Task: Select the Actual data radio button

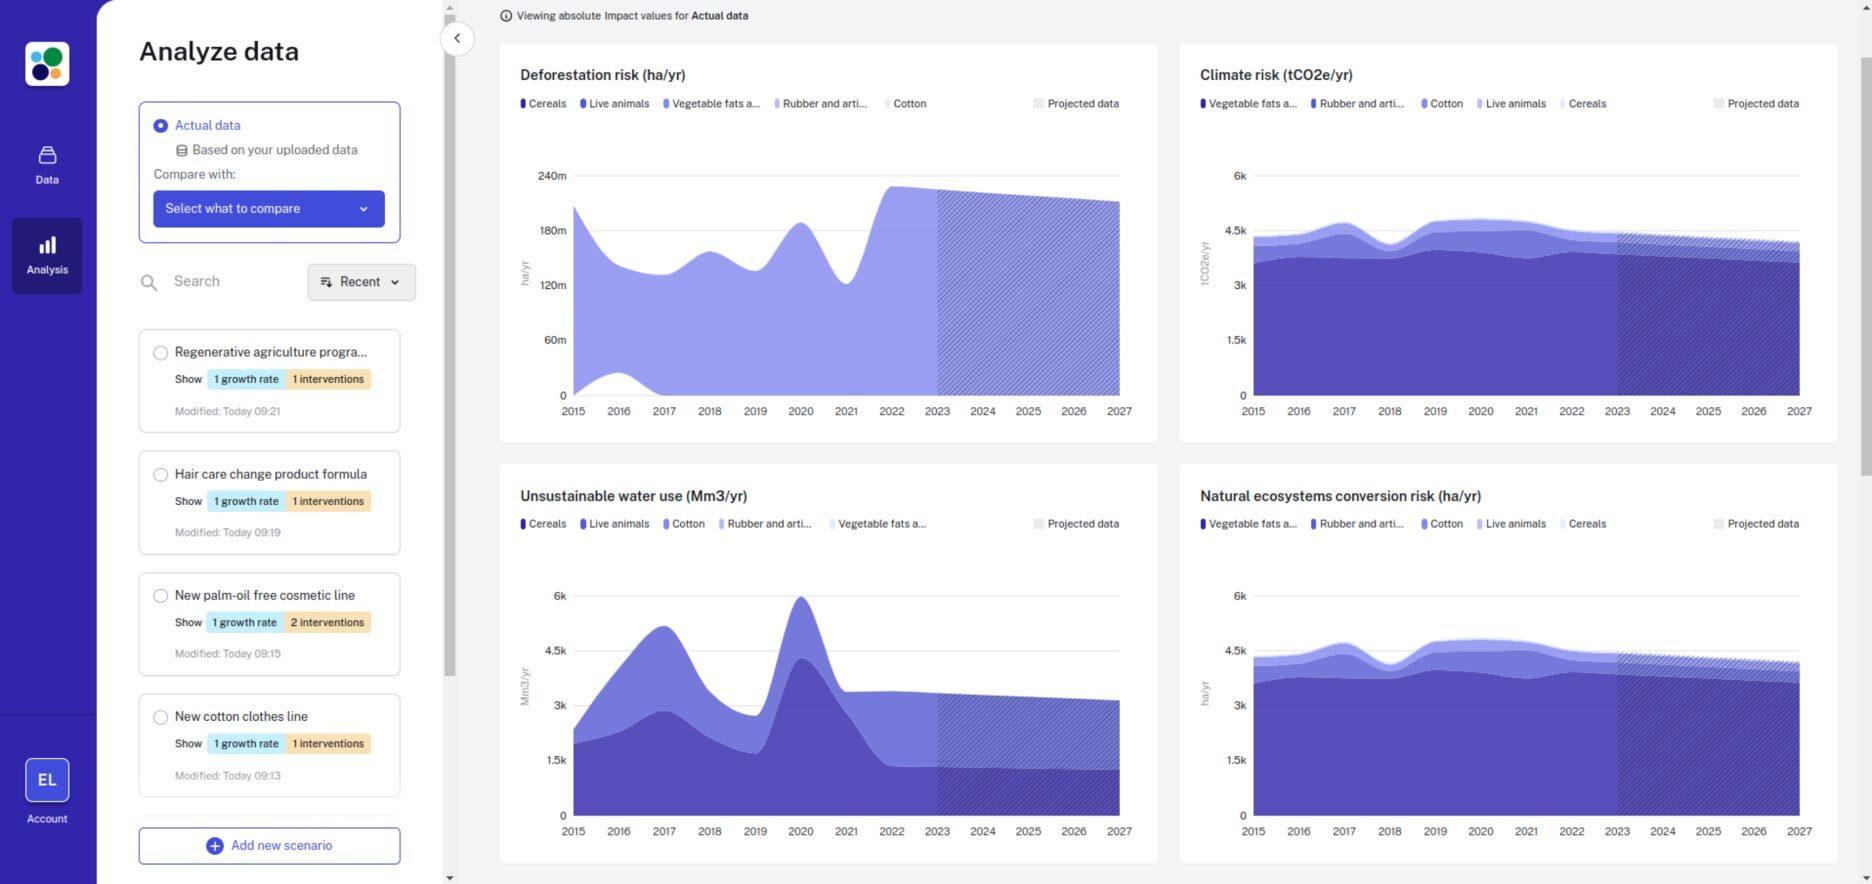Action: tap(160, 126)
